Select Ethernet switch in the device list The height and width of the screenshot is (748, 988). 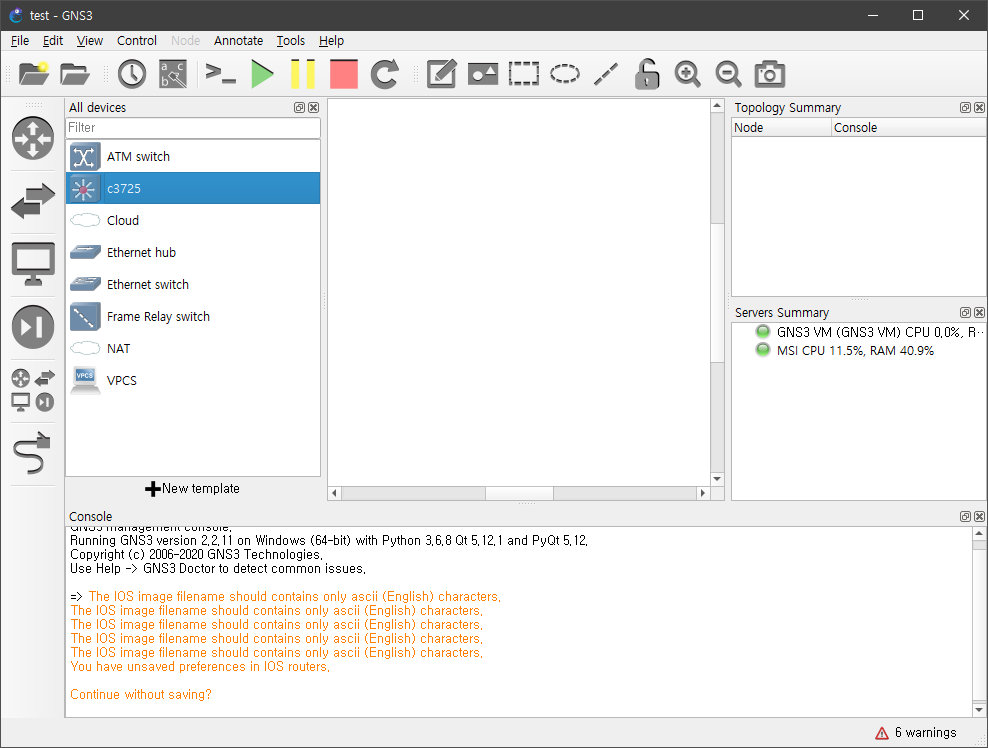tap(193, 284)
